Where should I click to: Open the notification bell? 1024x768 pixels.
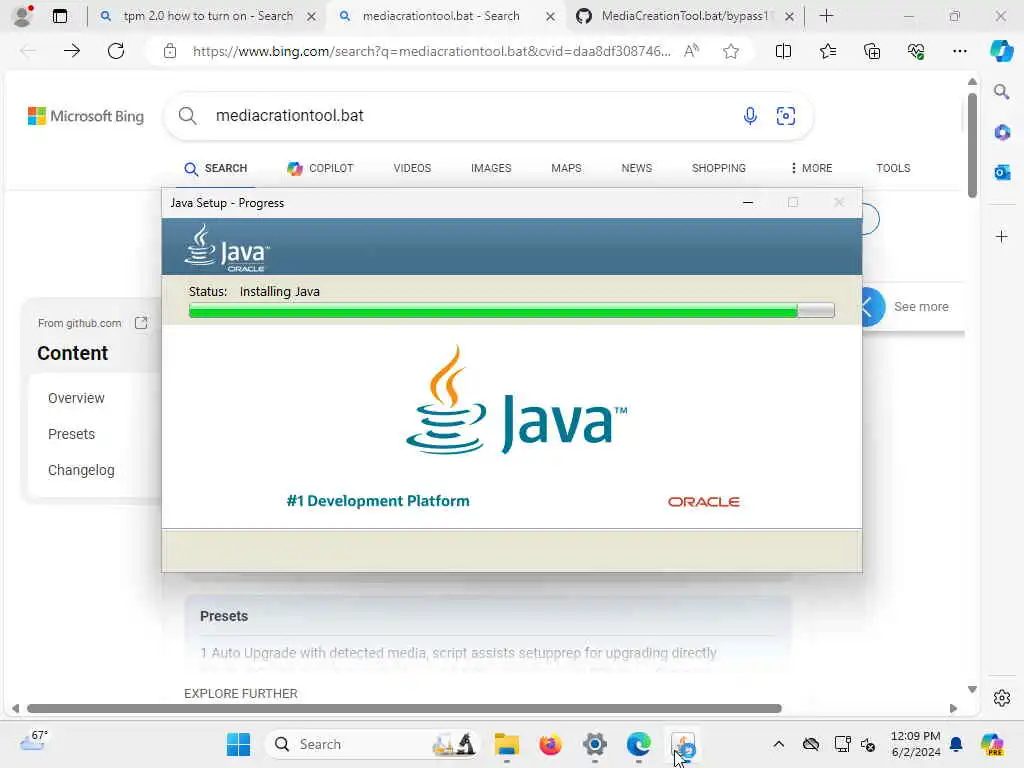coord(956,744)
